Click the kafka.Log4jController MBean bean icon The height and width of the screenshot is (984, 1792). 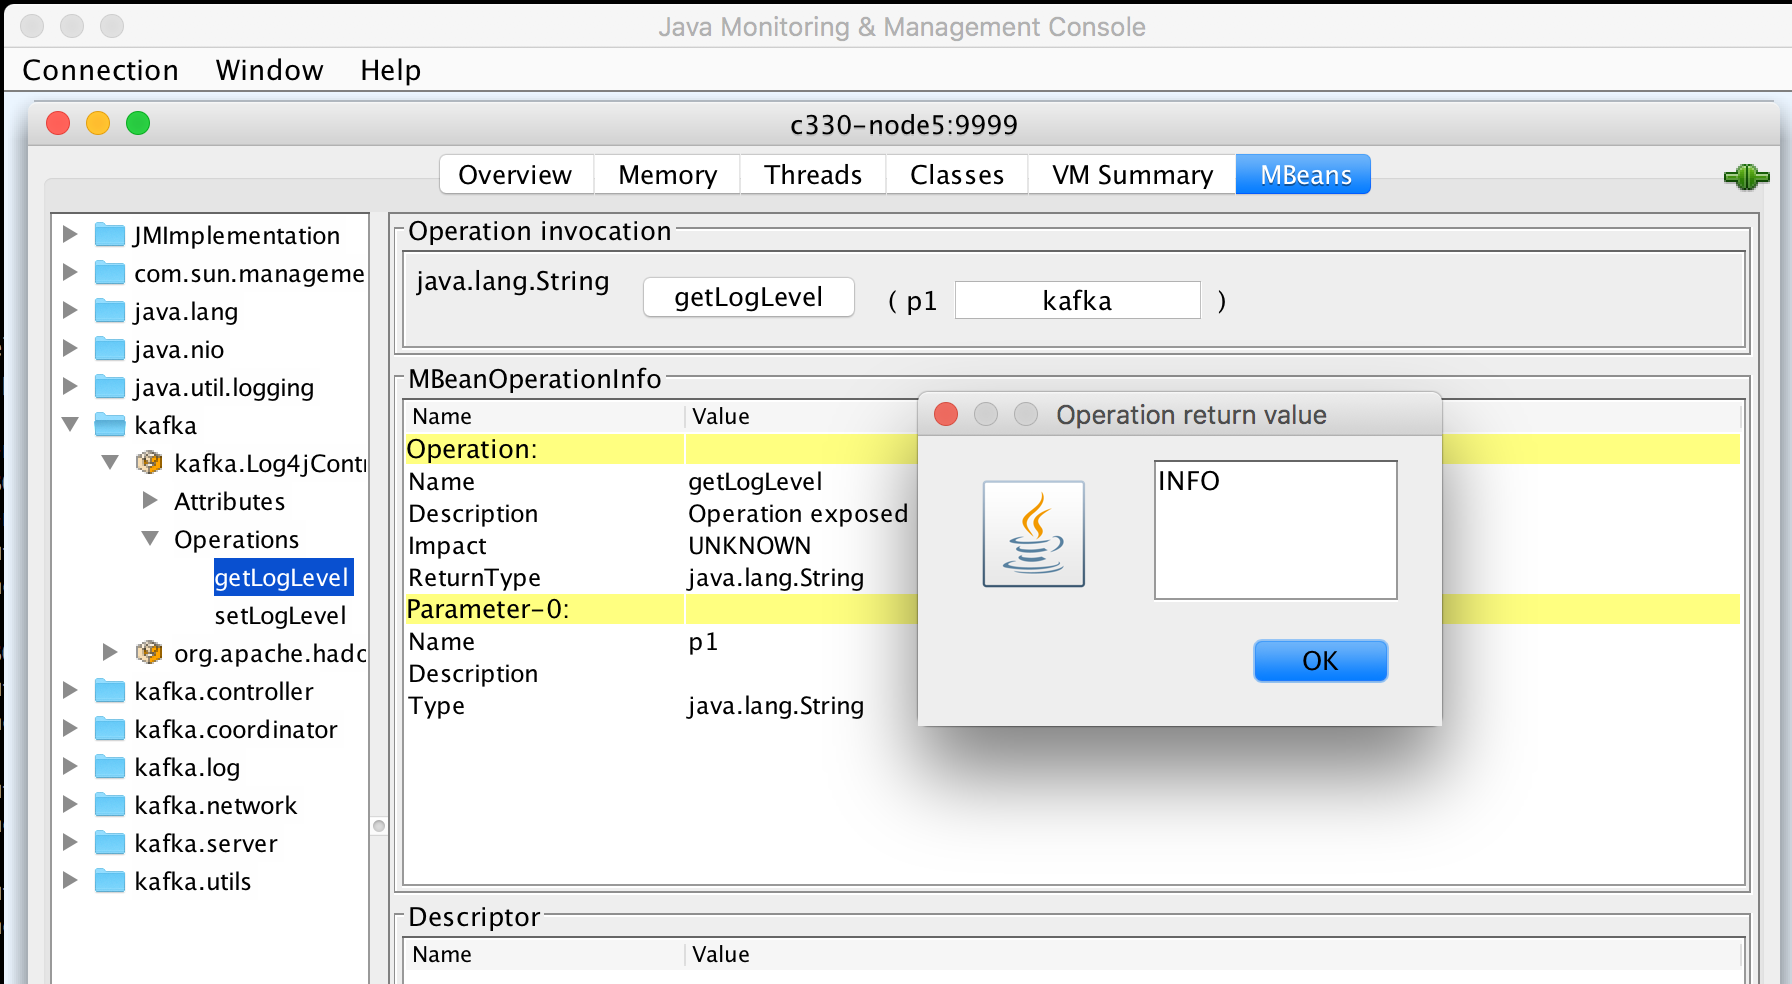(x=149, y=462)
